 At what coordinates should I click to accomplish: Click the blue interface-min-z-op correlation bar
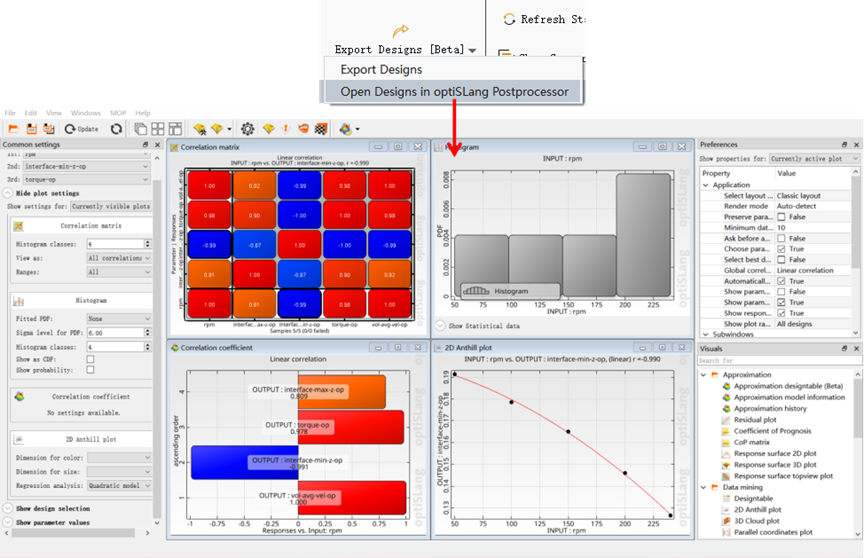tap(245, 463)
